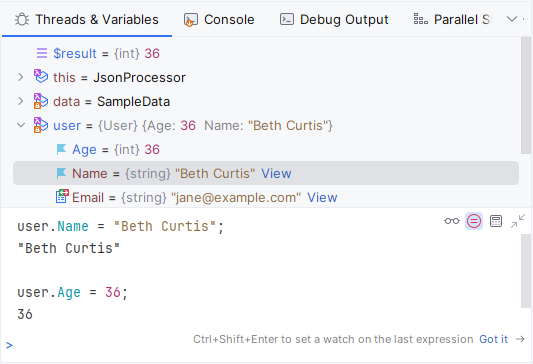
Task: Click the "Beth Curtis" result output line
Action: pyautogui.click(x=69, y=248)
